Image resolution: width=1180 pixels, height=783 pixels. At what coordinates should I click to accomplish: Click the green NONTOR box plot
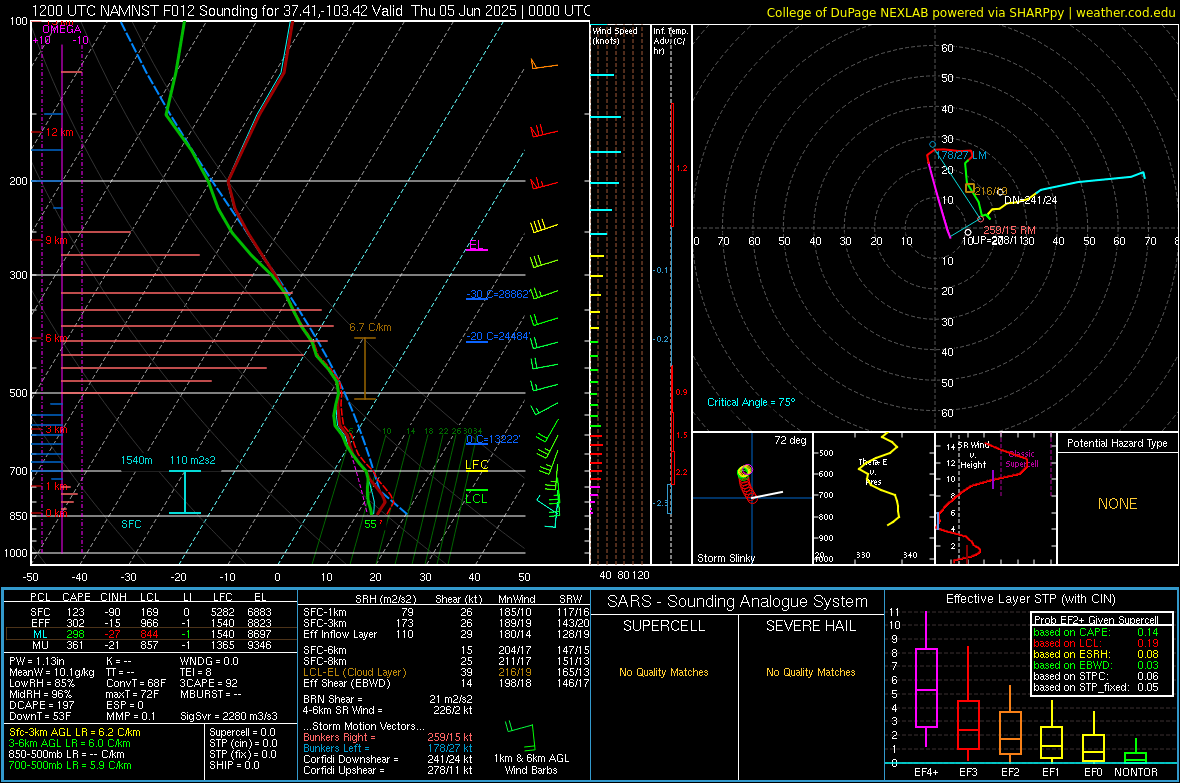coord(1136,752)
